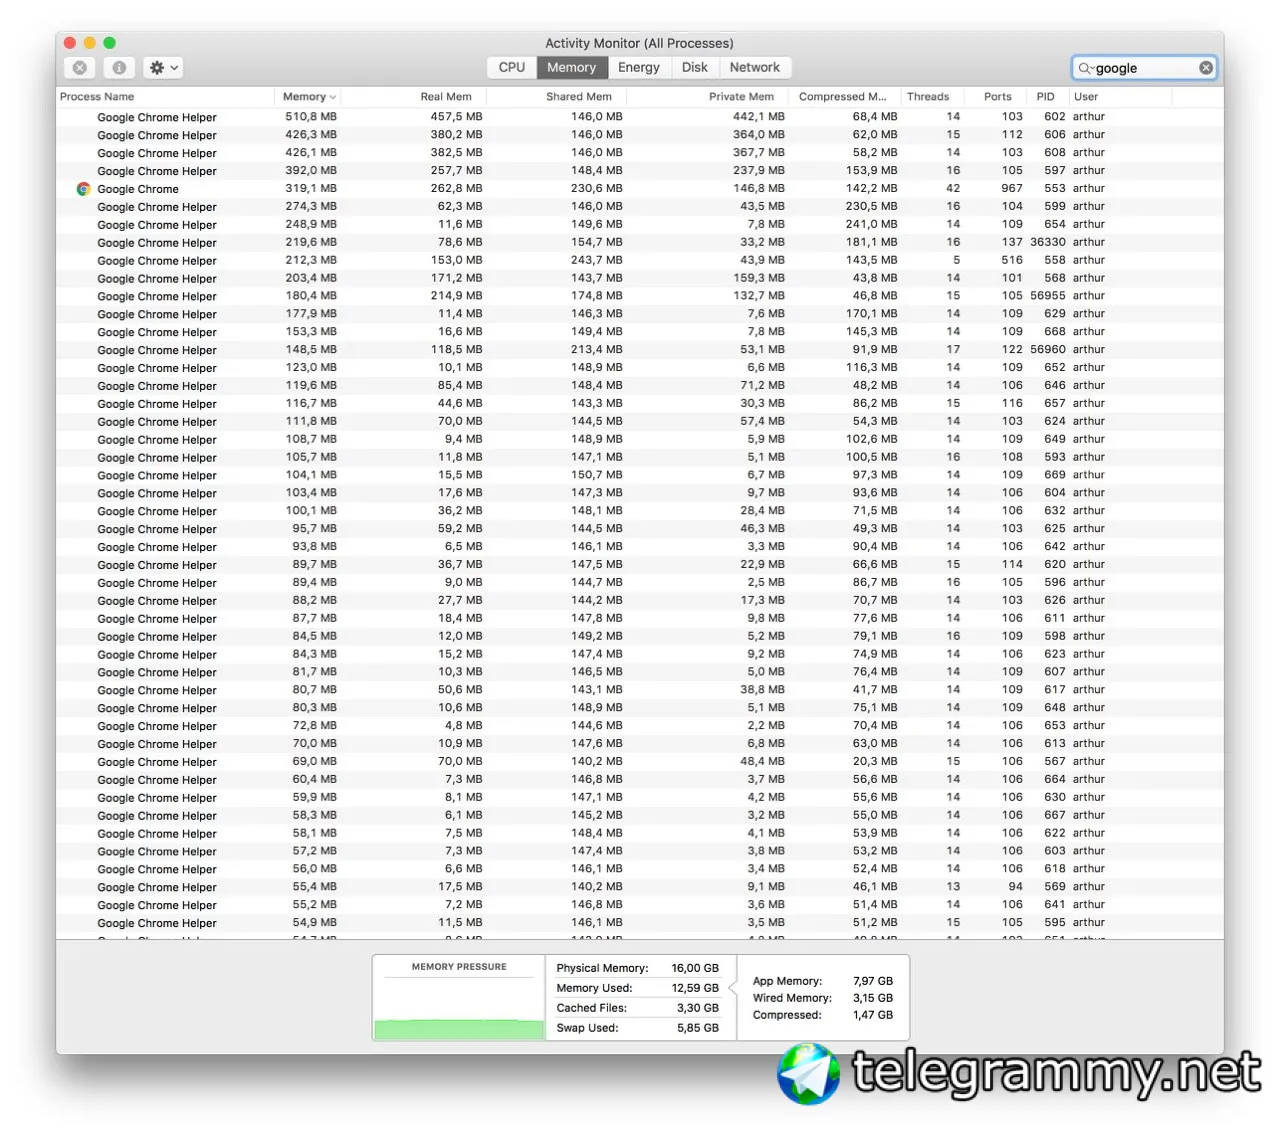Sort by the PID column header
This screenshot has width=1280, height=1134.
pyautogui.click(x=1047, y=97)
